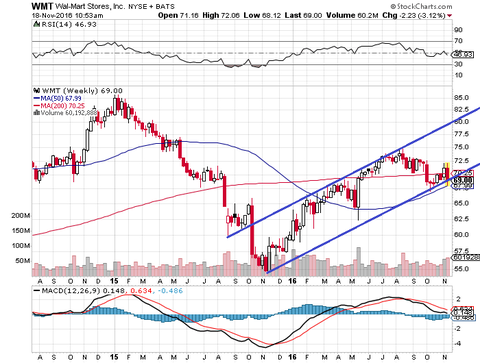Click the -4 level on the MACD axis
The image size is (480, 363).
458,344
